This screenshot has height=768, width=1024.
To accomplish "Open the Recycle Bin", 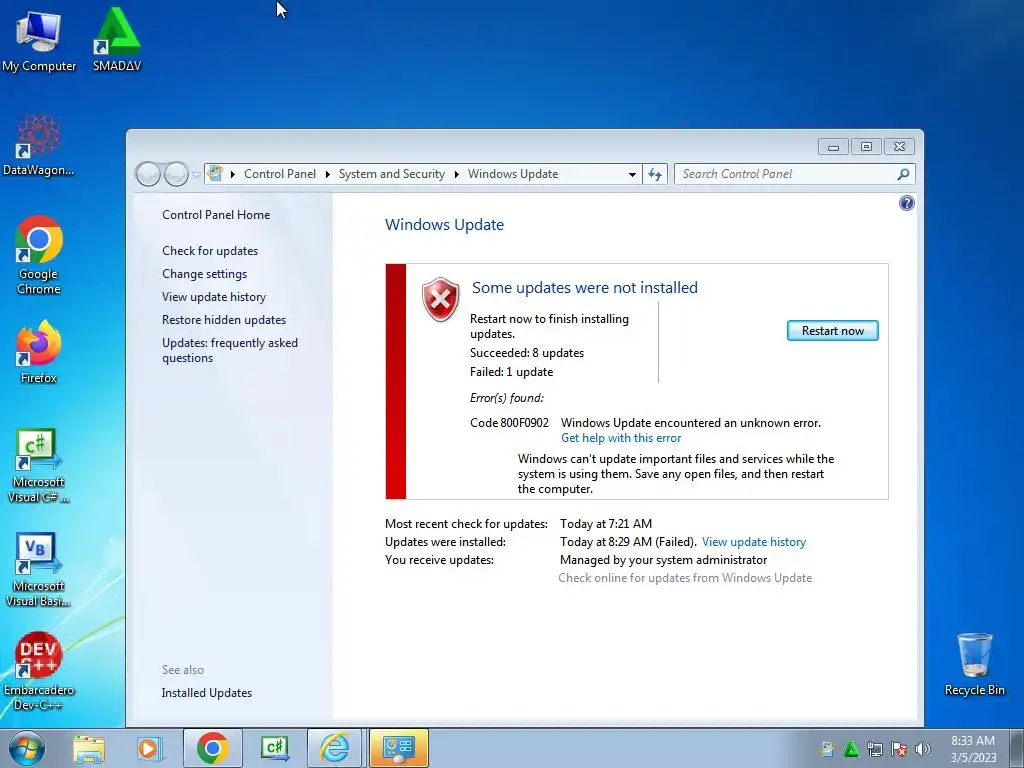I will click(x=974, y=664).
